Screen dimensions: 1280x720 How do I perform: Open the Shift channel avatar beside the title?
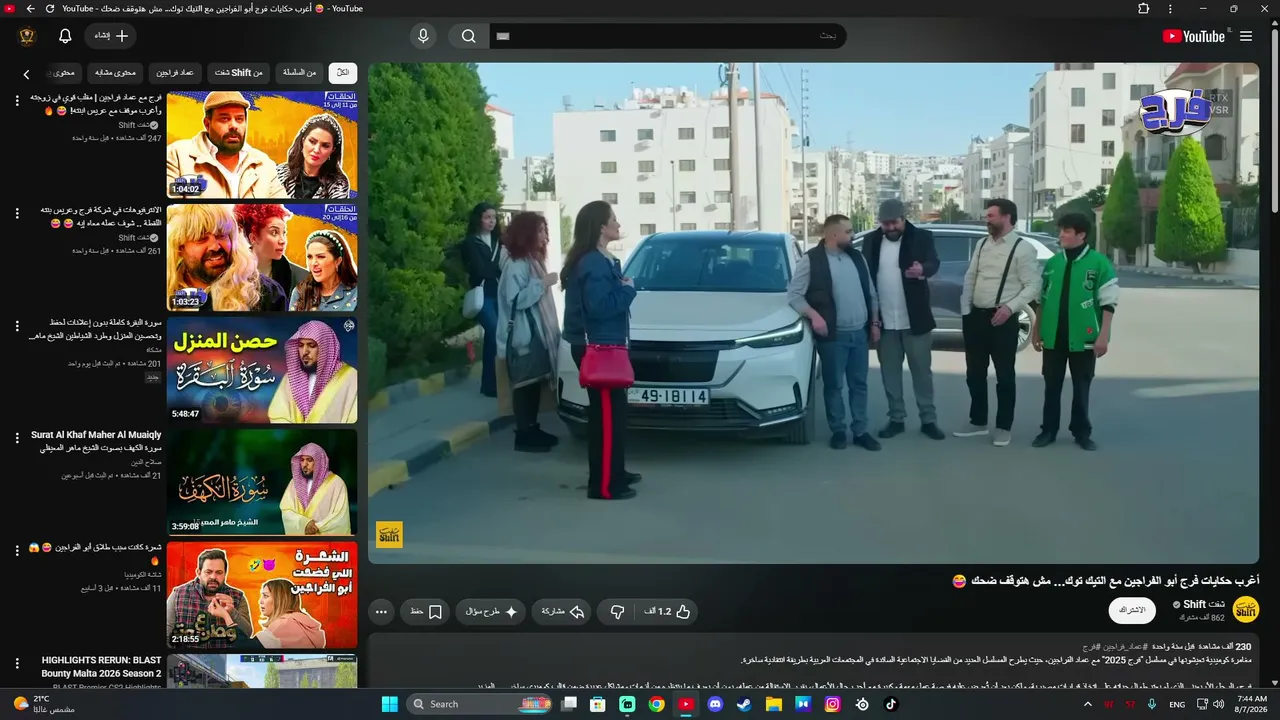point(1246,609)
